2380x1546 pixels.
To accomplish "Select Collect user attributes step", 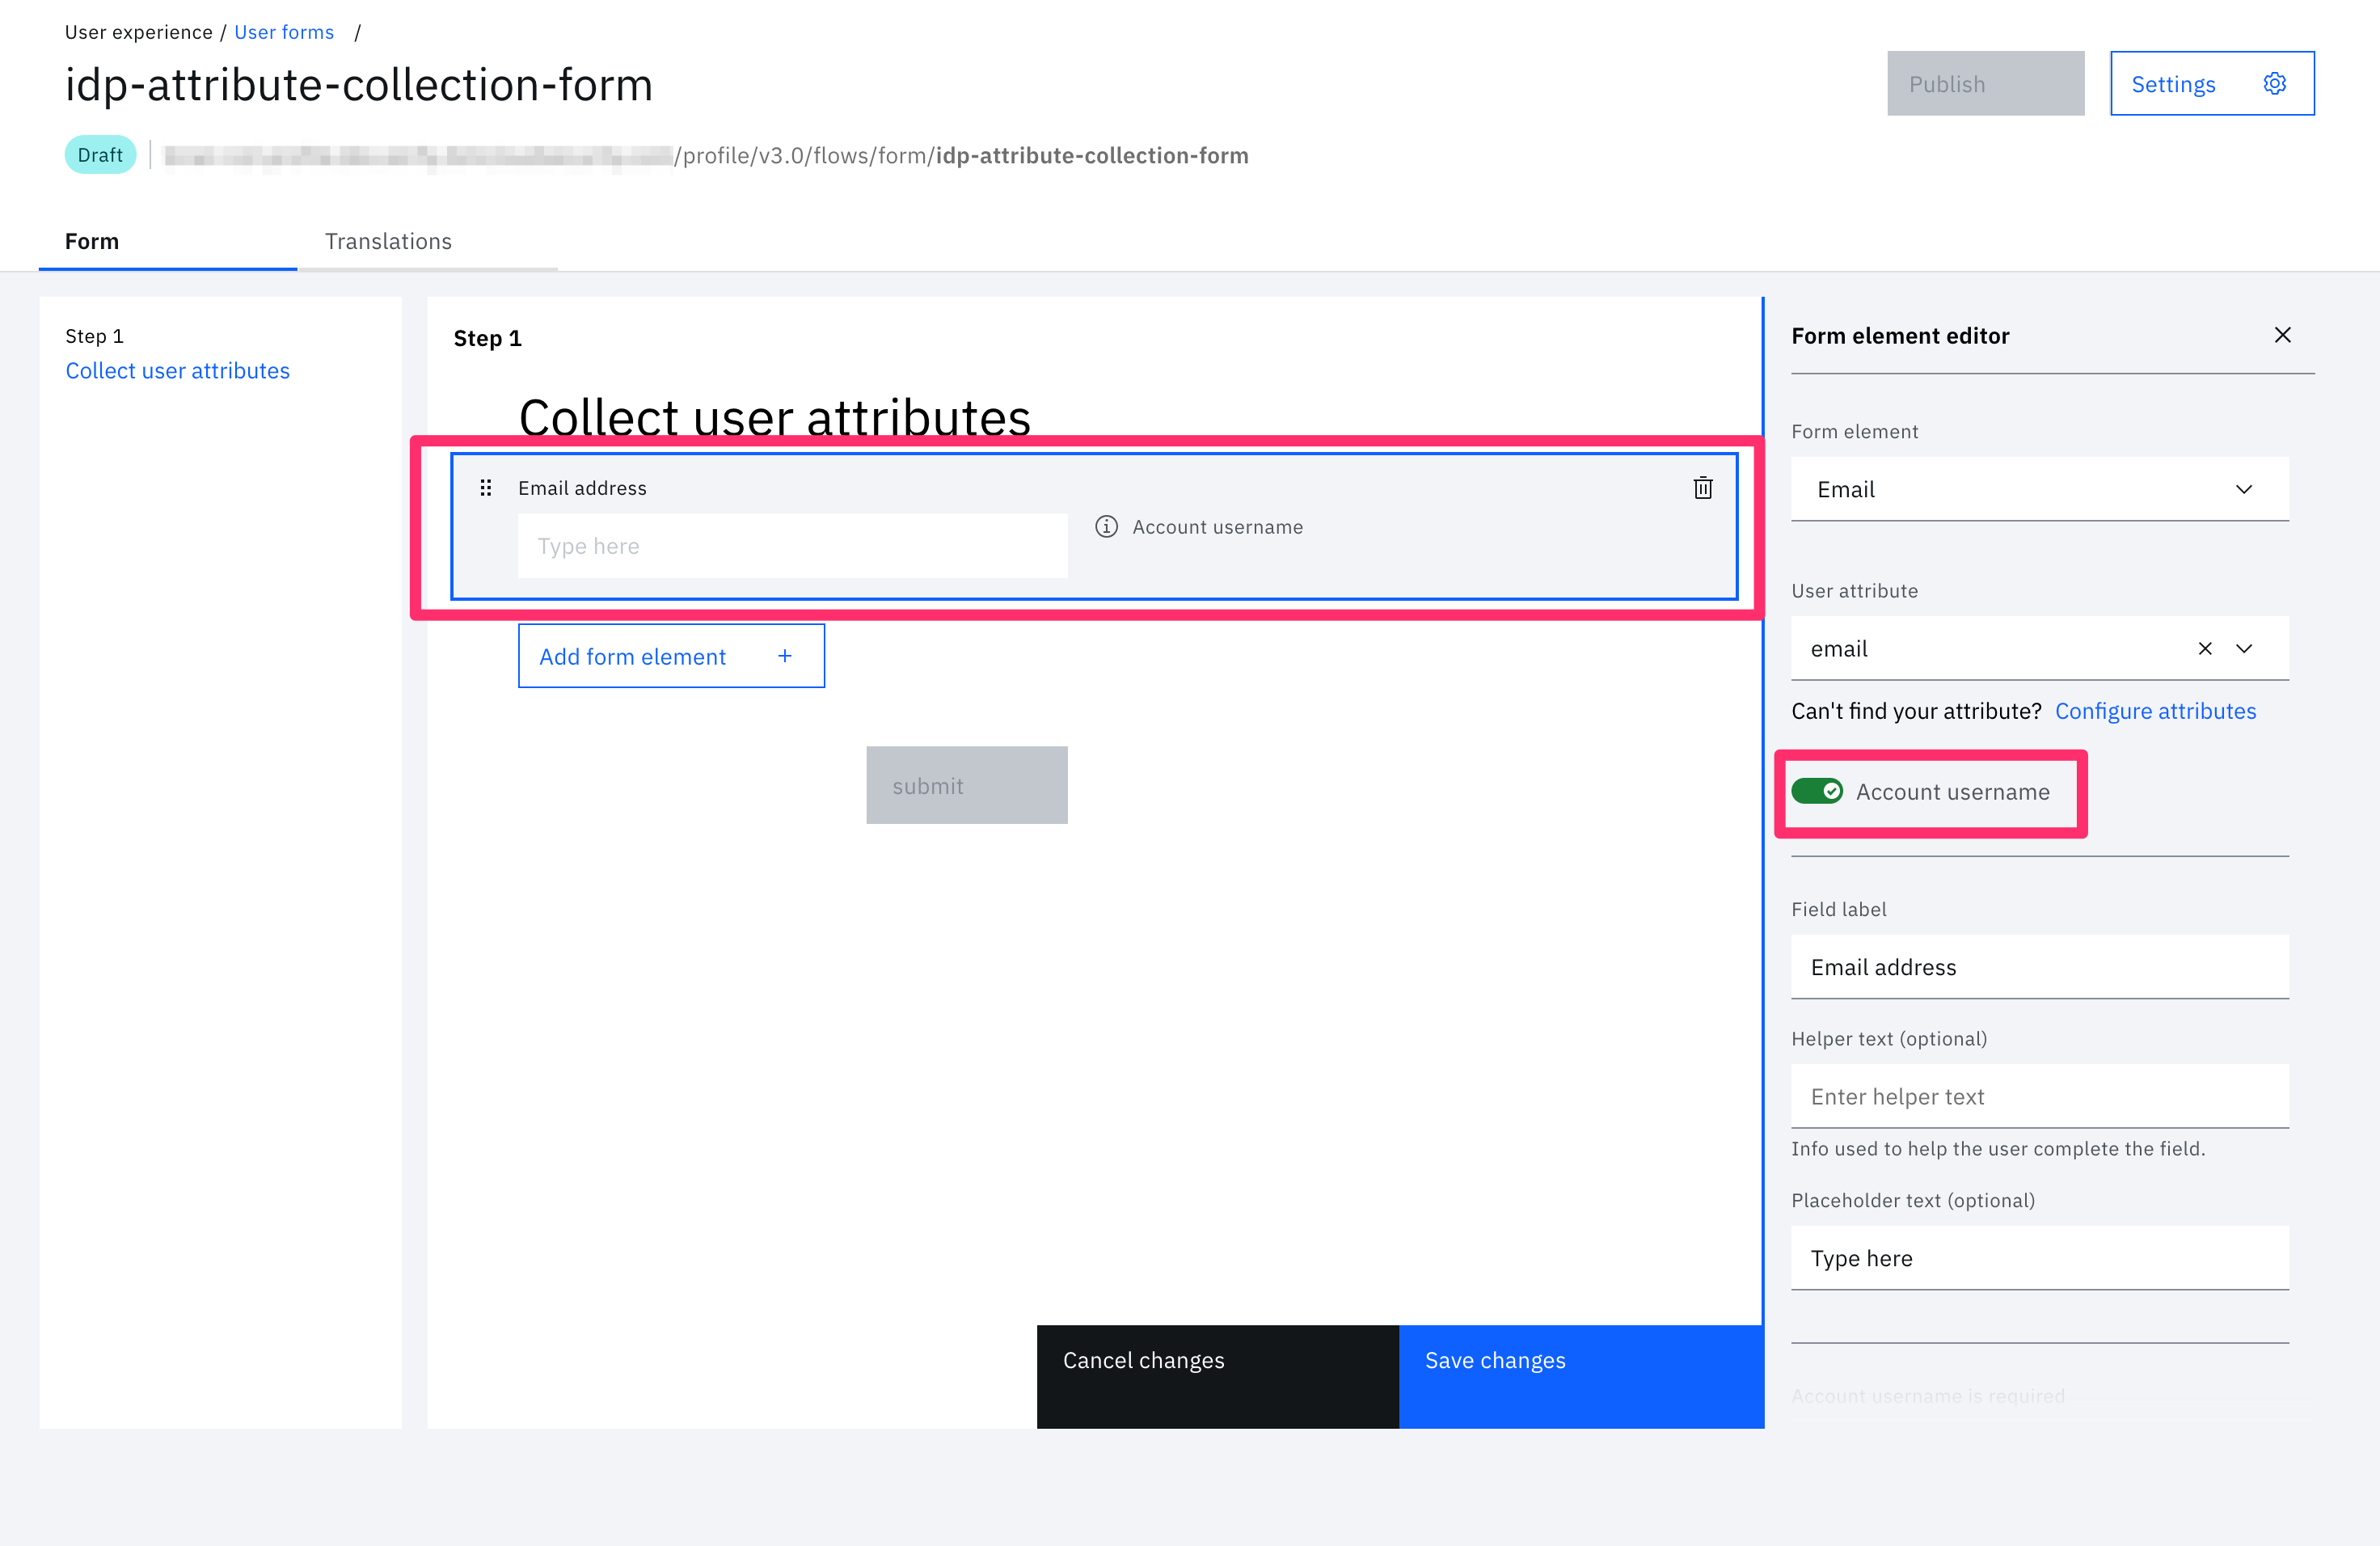I will click(177, 371).
